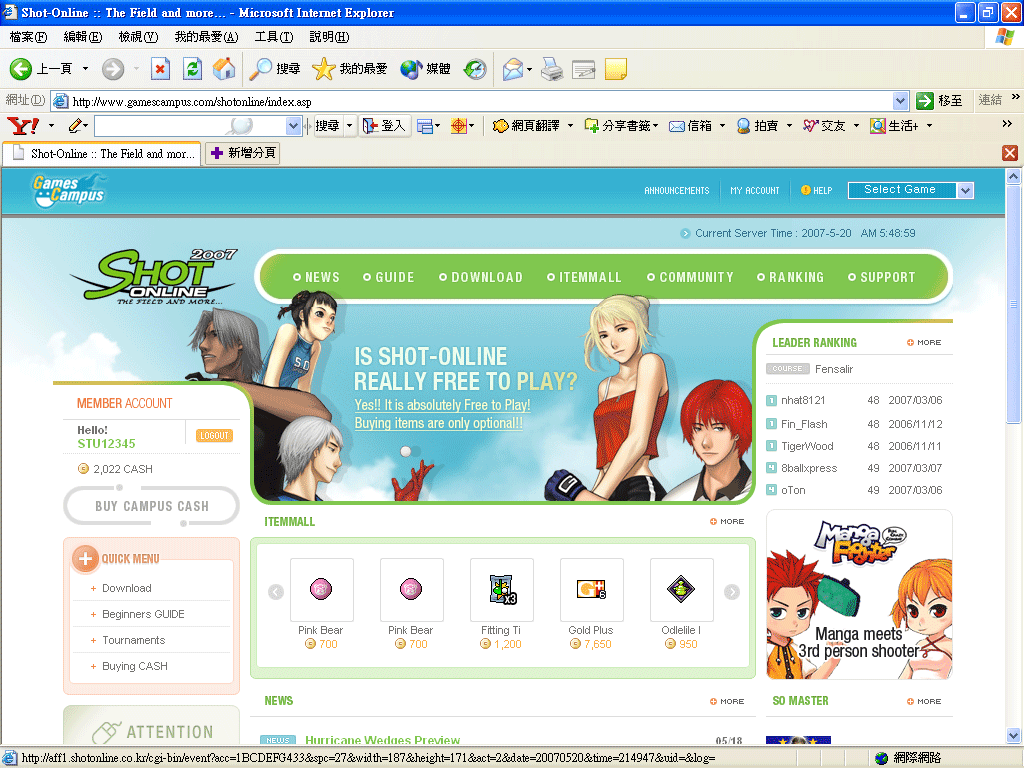1024x768 pixels.
Task: Open the 檢視(V) menu
Action: click(138, 37)
